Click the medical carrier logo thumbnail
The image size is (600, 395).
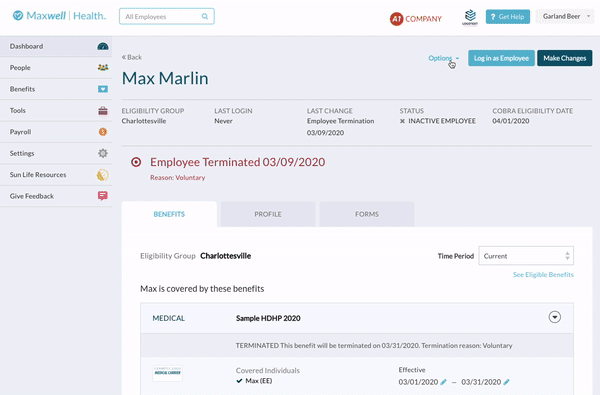tap(167, 373)
